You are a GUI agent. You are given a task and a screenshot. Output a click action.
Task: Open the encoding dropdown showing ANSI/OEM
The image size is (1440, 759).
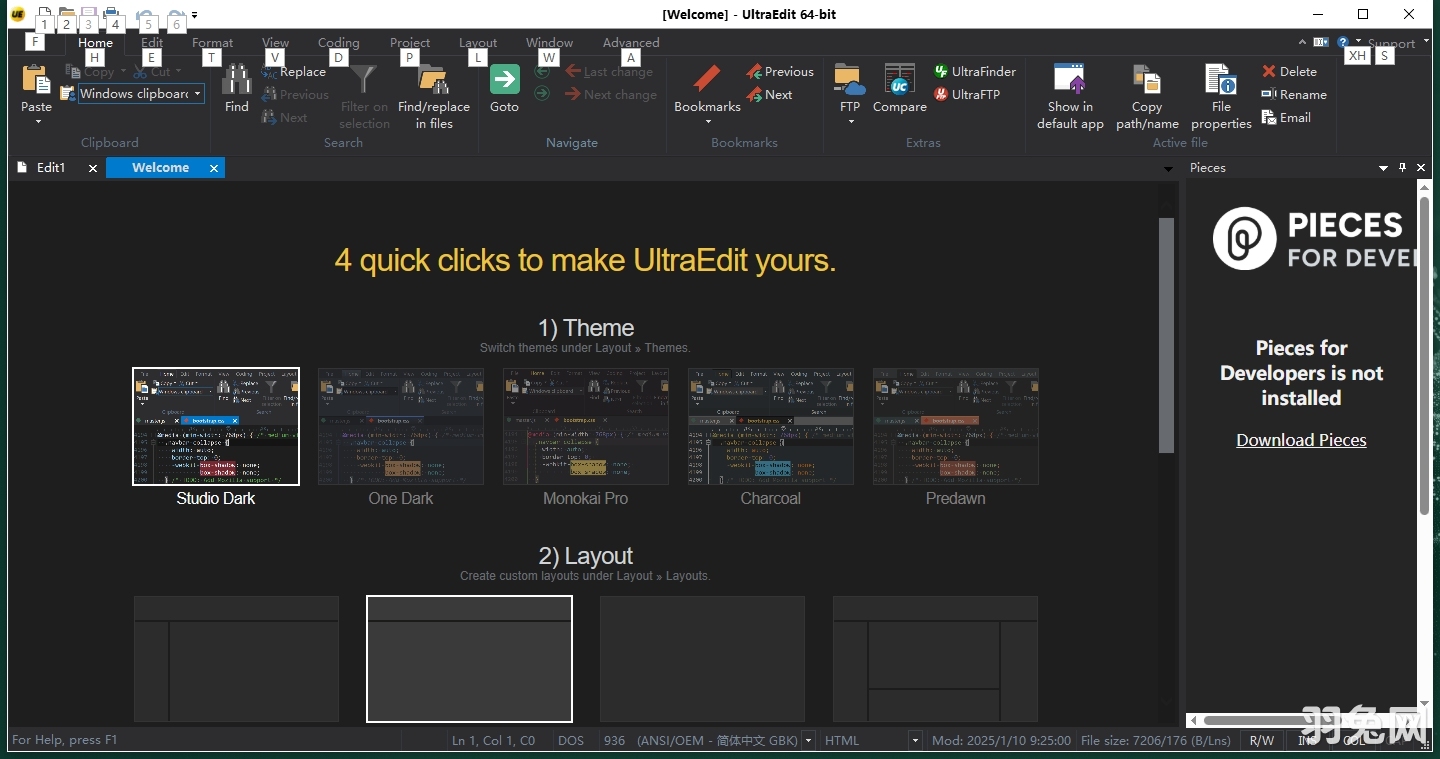808,740
